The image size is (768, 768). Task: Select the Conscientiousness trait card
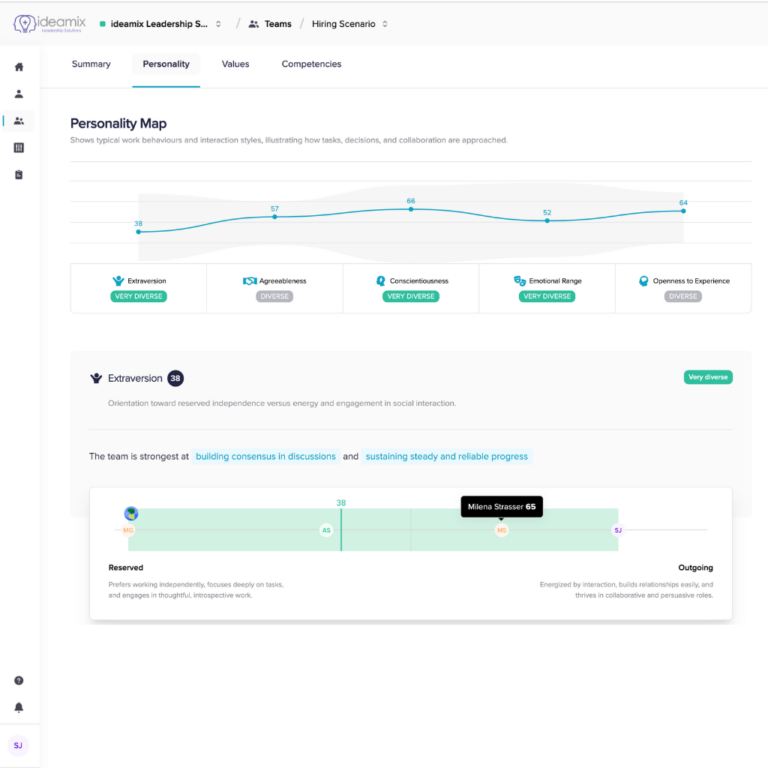pos(410,288)
